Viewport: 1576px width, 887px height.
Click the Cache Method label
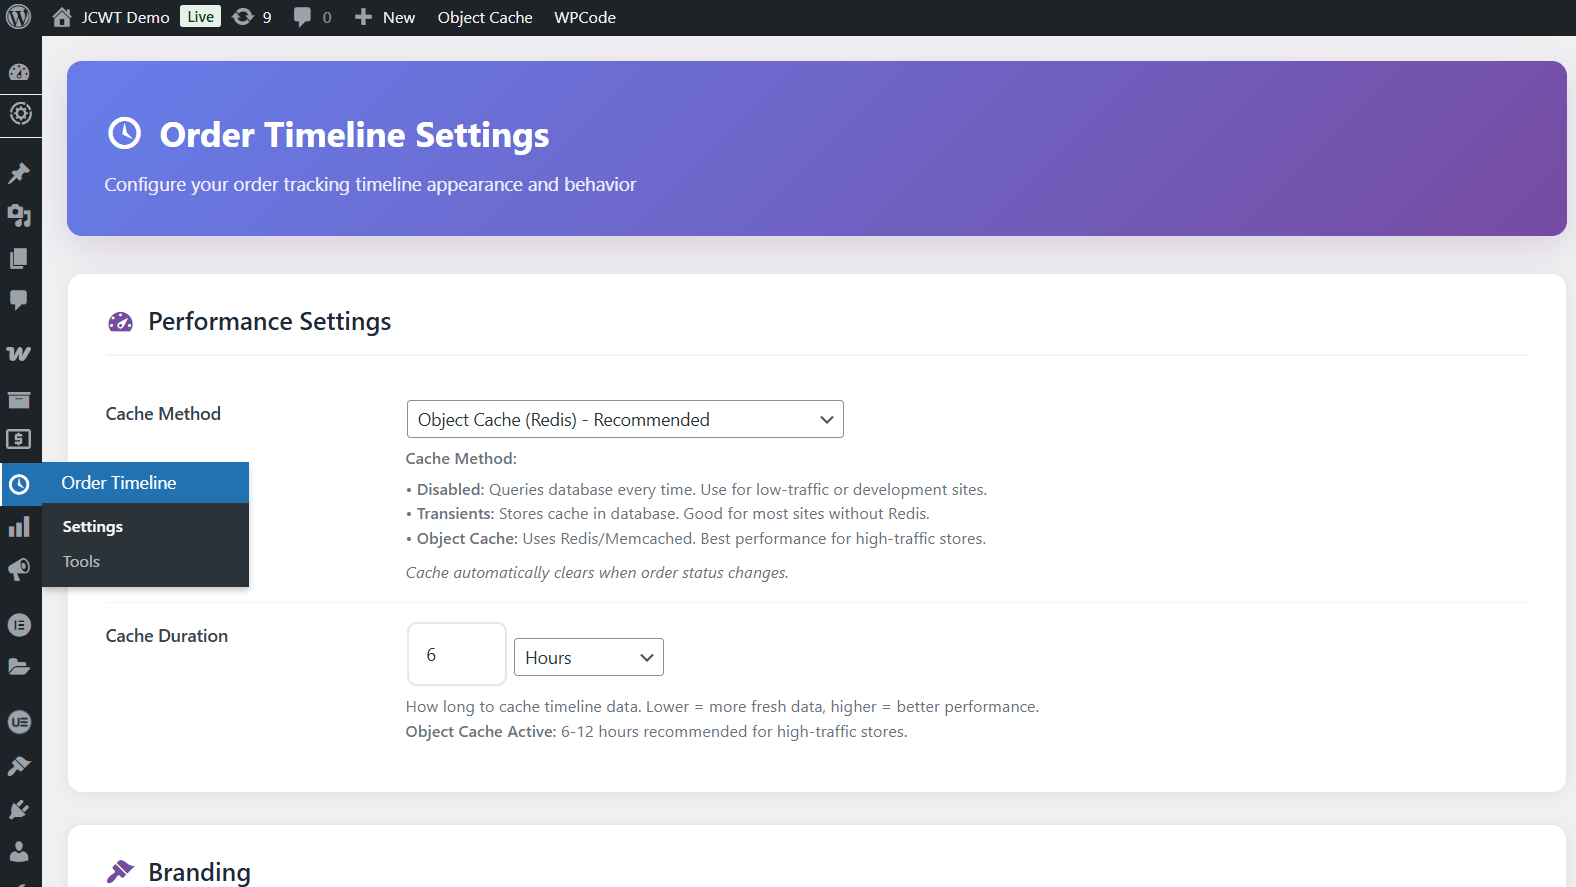pyautogui.click(x=163, y=414)
